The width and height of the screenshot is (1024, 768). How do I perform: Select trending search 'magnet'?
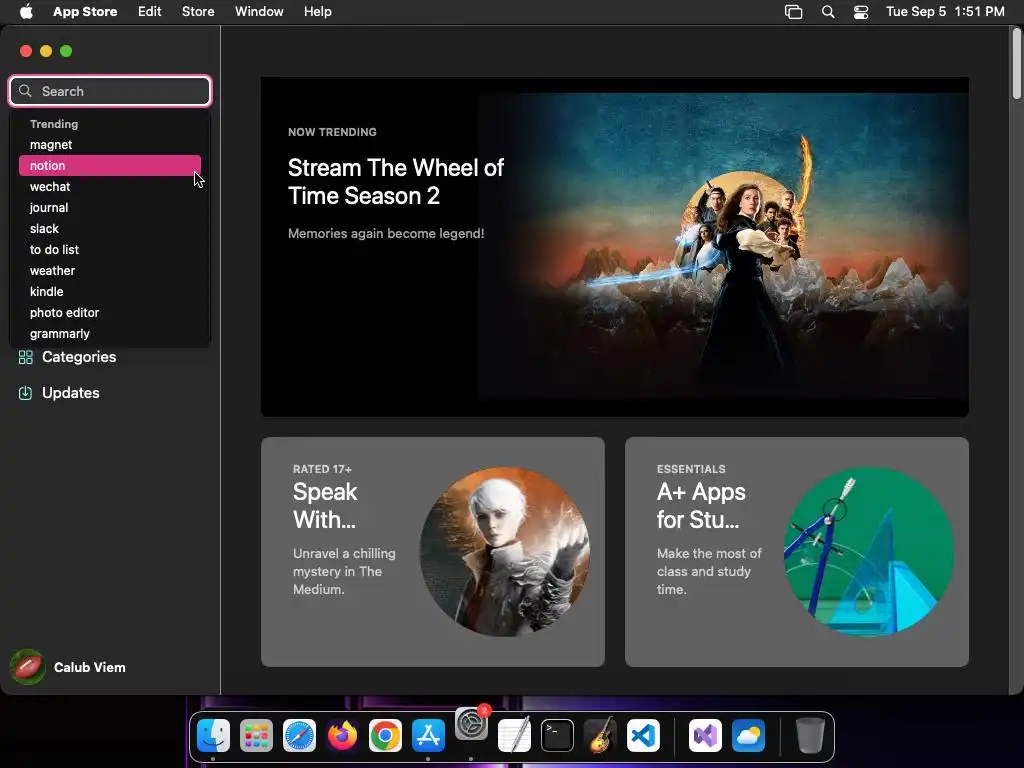[110, 144]
